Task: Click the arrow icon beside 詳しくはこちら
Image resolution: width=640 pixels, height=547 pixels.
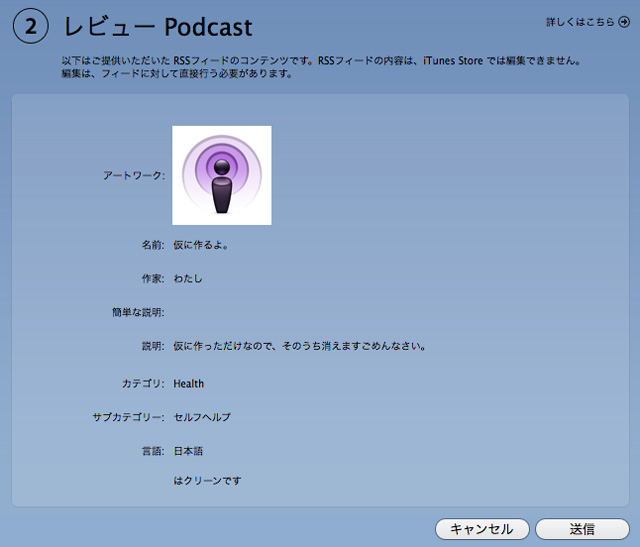Action: (x=624, y=22)
